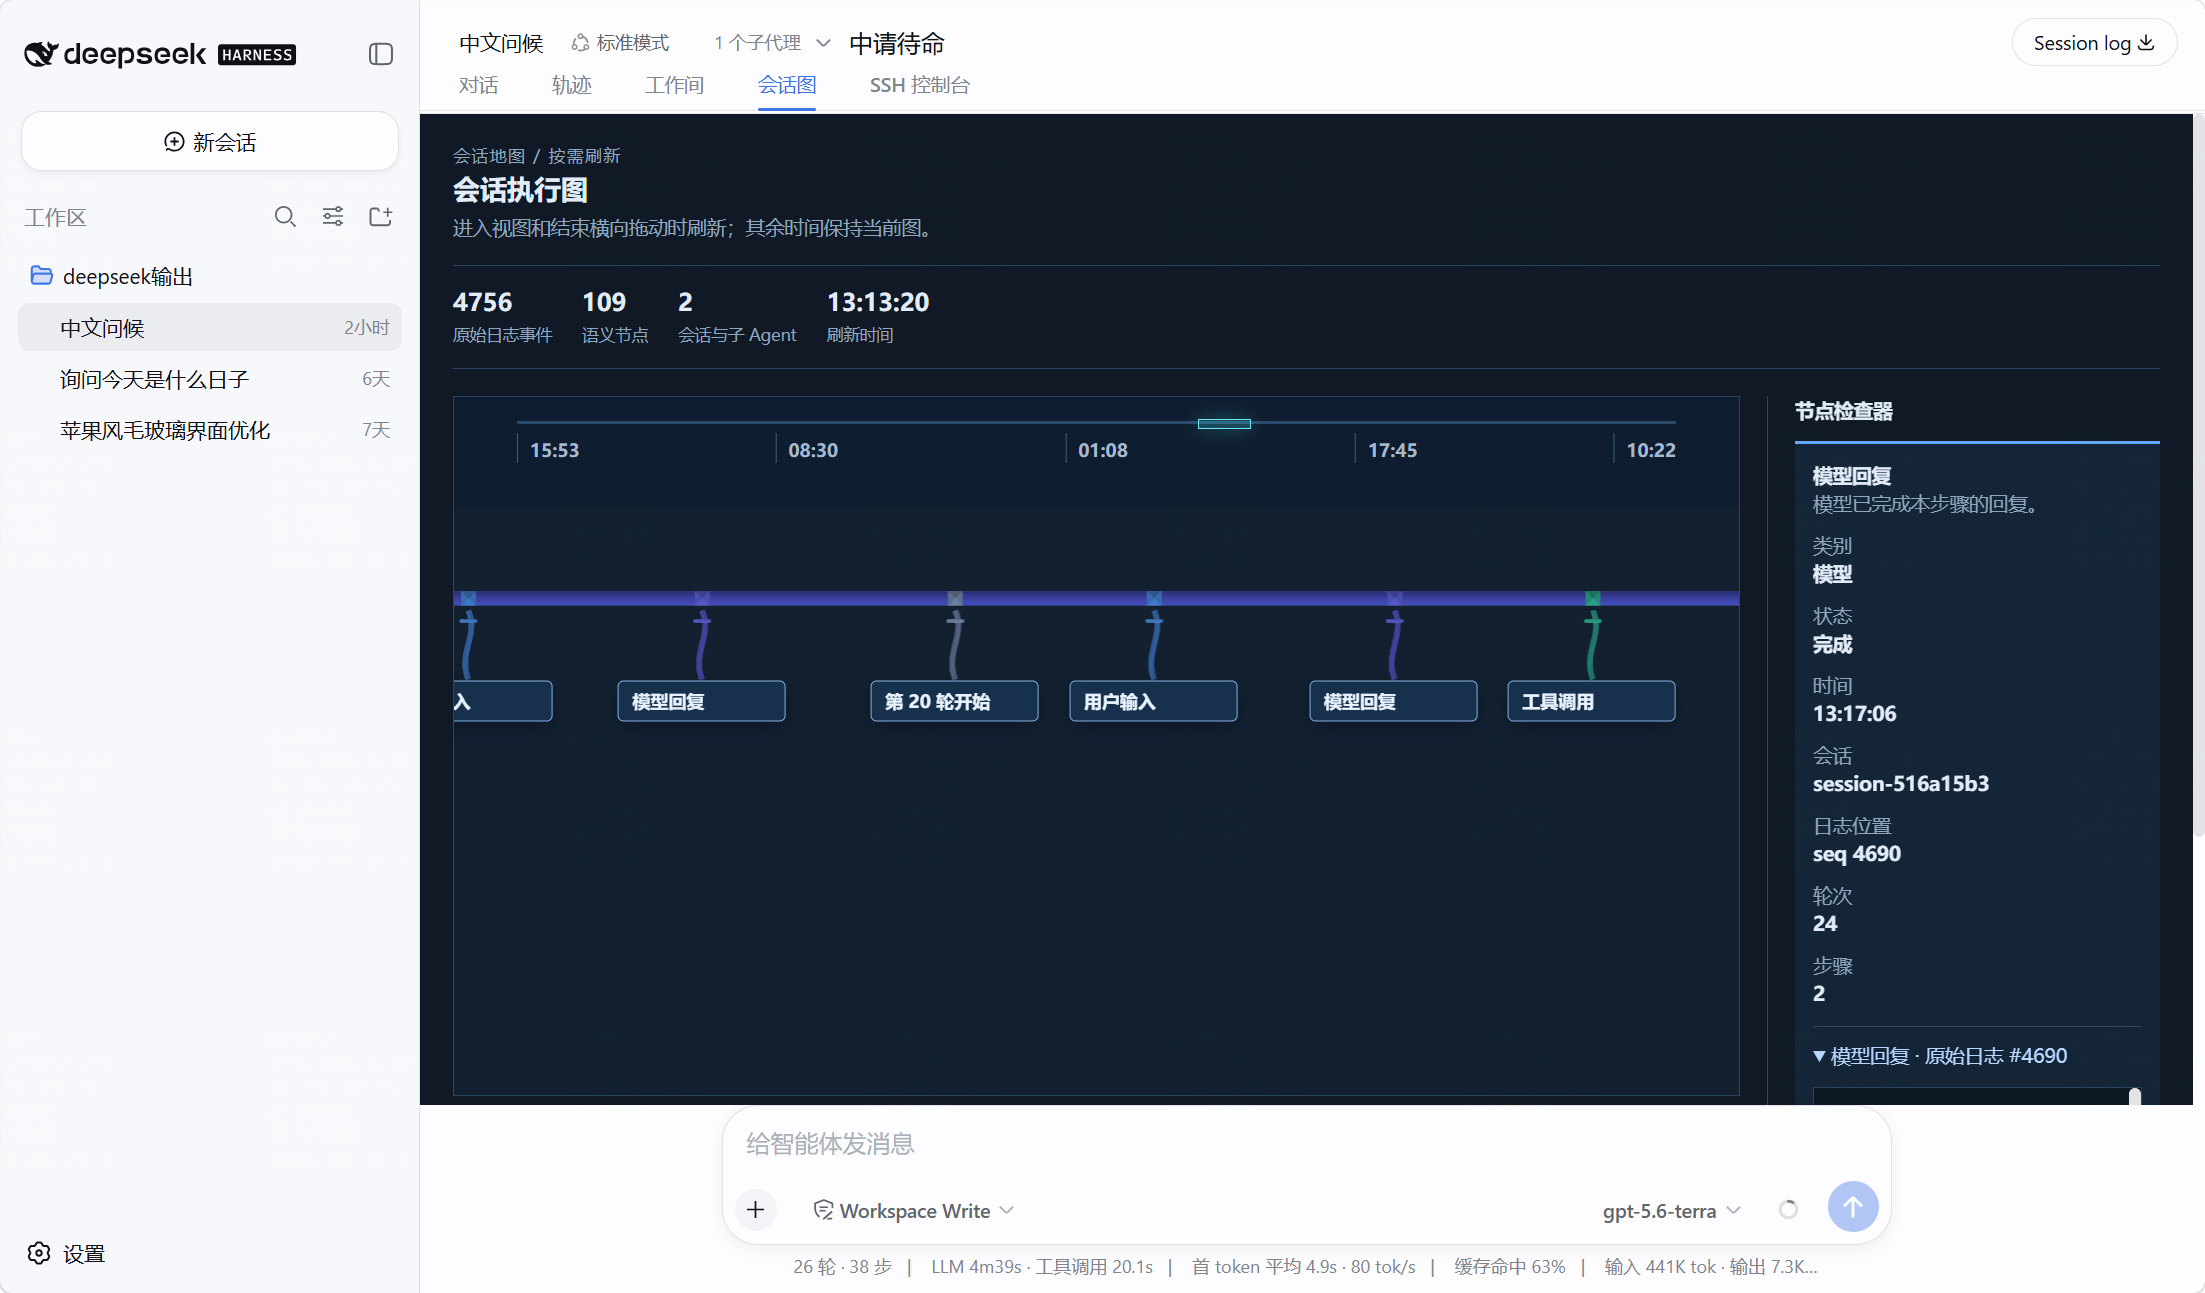Select the 模型回复 node near 17:45
Screen dimensions: 2205x1293
(1393, 701)
